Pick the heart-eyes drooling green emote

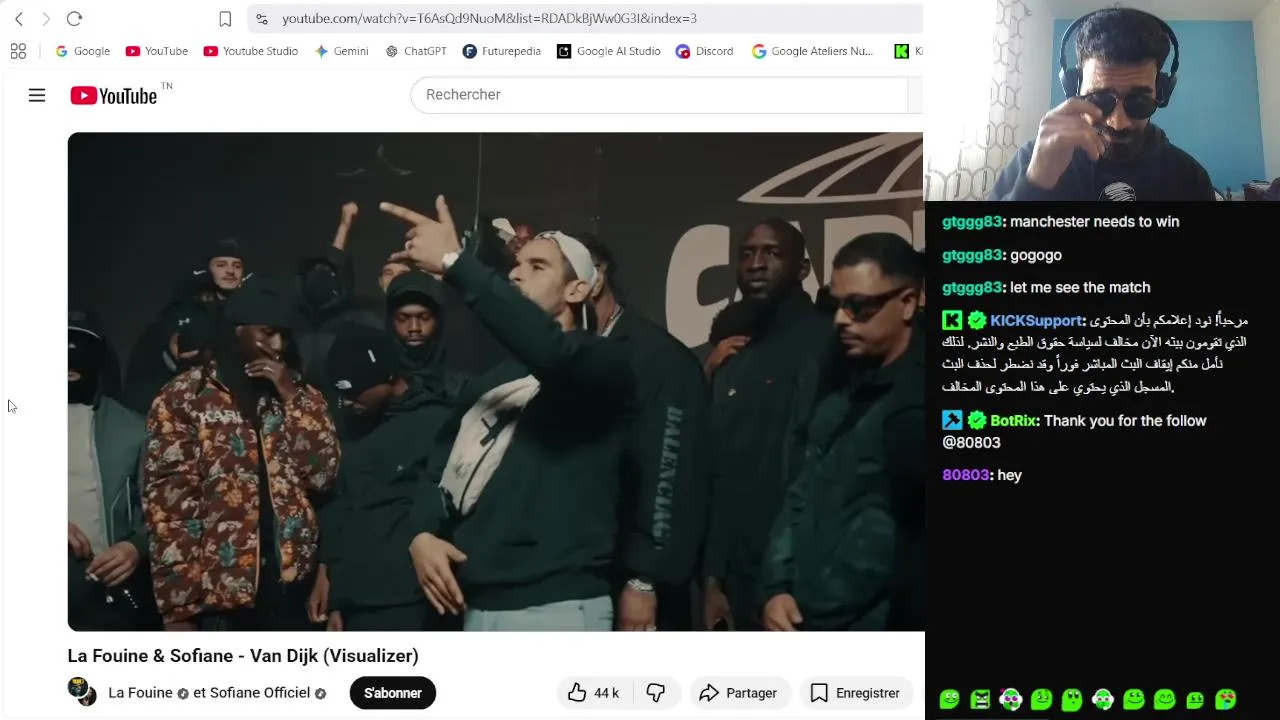pos(1225,699)
